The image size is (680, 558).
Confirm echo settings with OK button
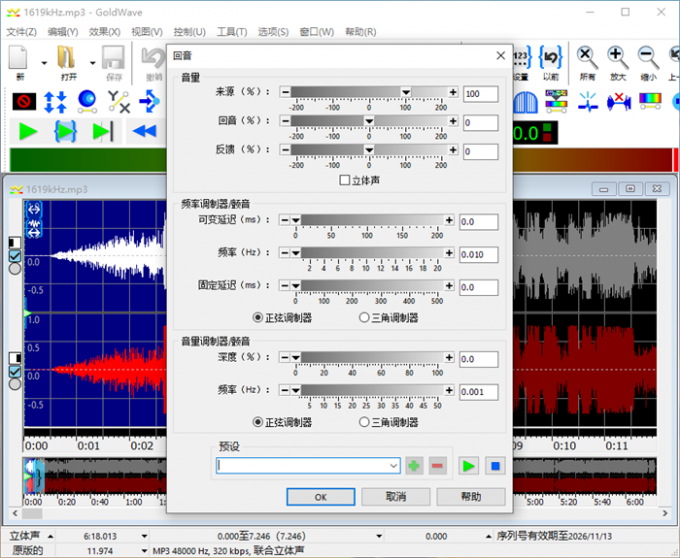[320, 497]
